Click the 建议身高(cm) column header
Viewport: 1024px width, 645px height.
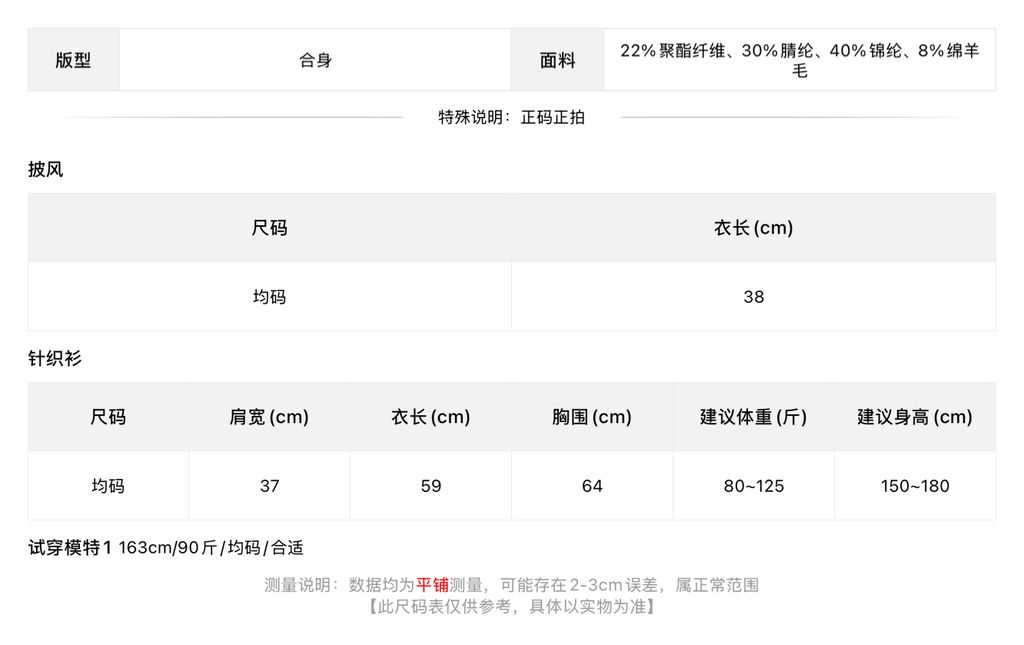pos(915,417)
